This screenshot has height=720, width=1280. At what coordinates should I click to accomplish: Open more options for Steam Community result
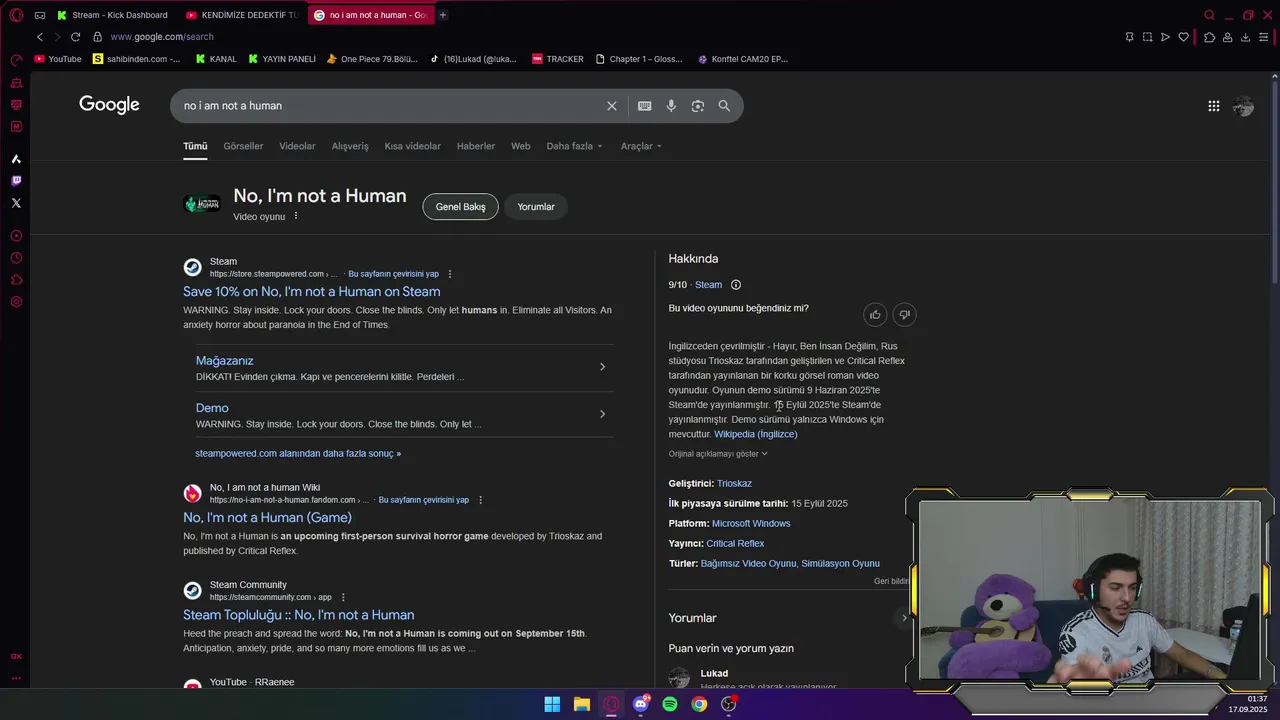(343, 598)
